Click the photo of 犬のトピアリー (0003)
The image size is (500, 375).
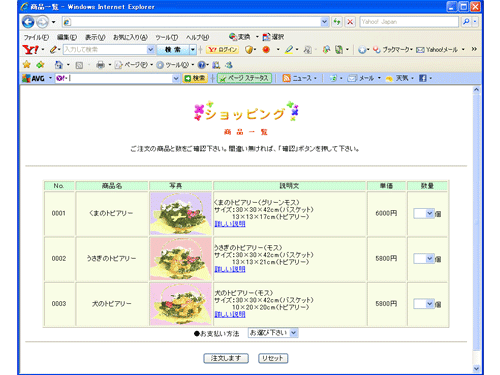(x=181, y=304)
